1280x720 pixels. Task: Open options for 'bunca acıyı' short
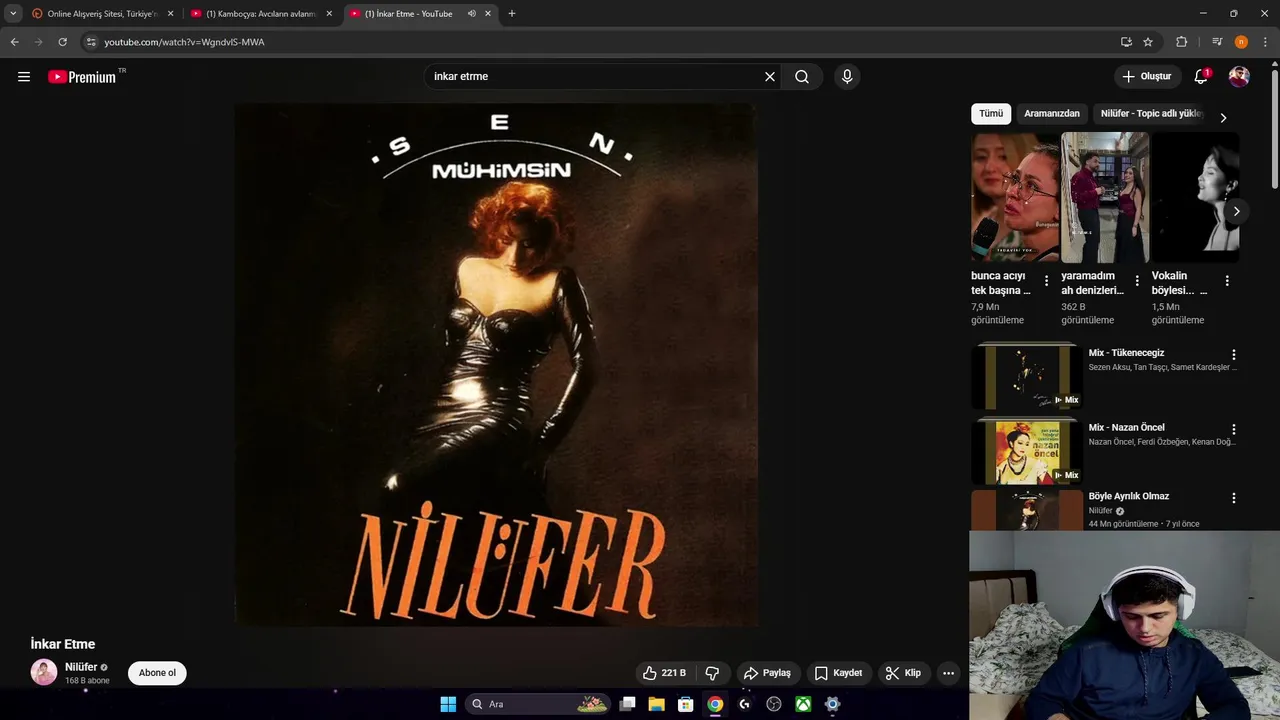click(1046, 281)
